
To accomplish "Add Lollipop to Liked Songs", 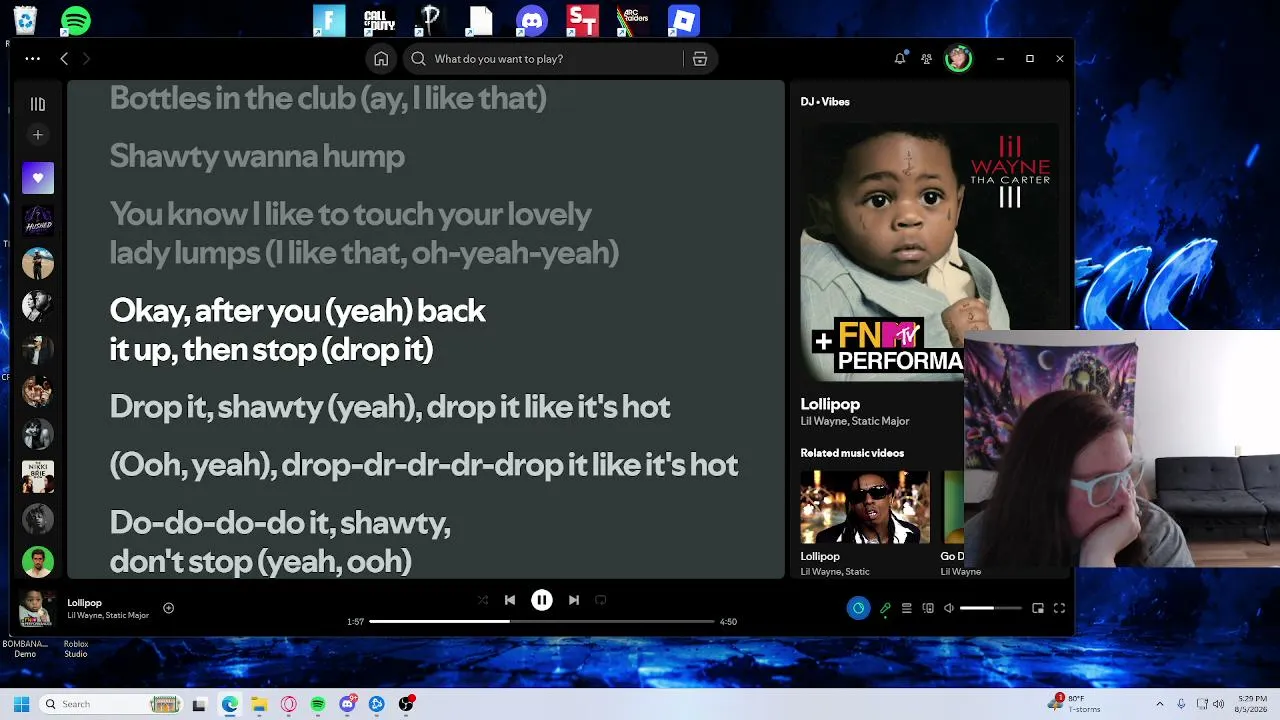I will 168,608.
